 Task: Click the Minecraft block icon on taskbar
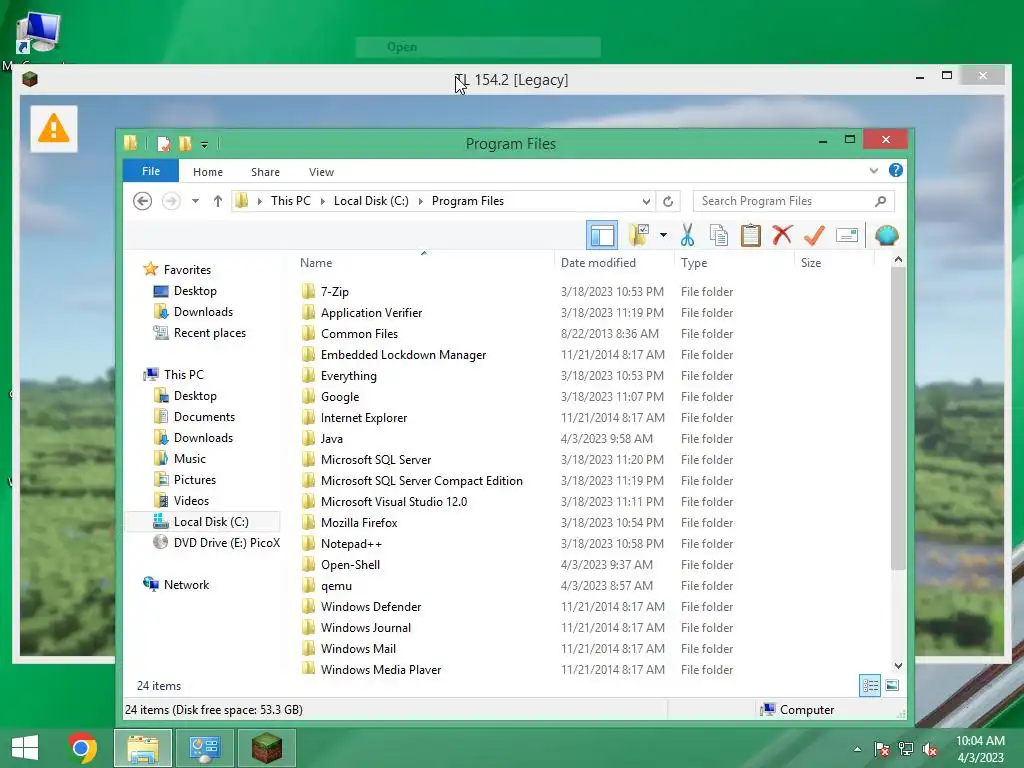click(266, 748)
